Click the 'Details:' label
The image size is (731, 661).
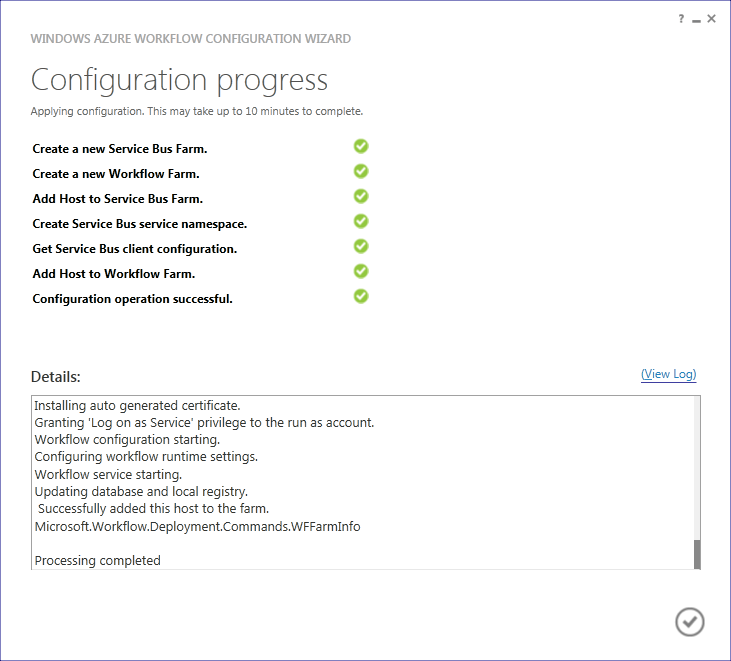(x=55, y=377)
